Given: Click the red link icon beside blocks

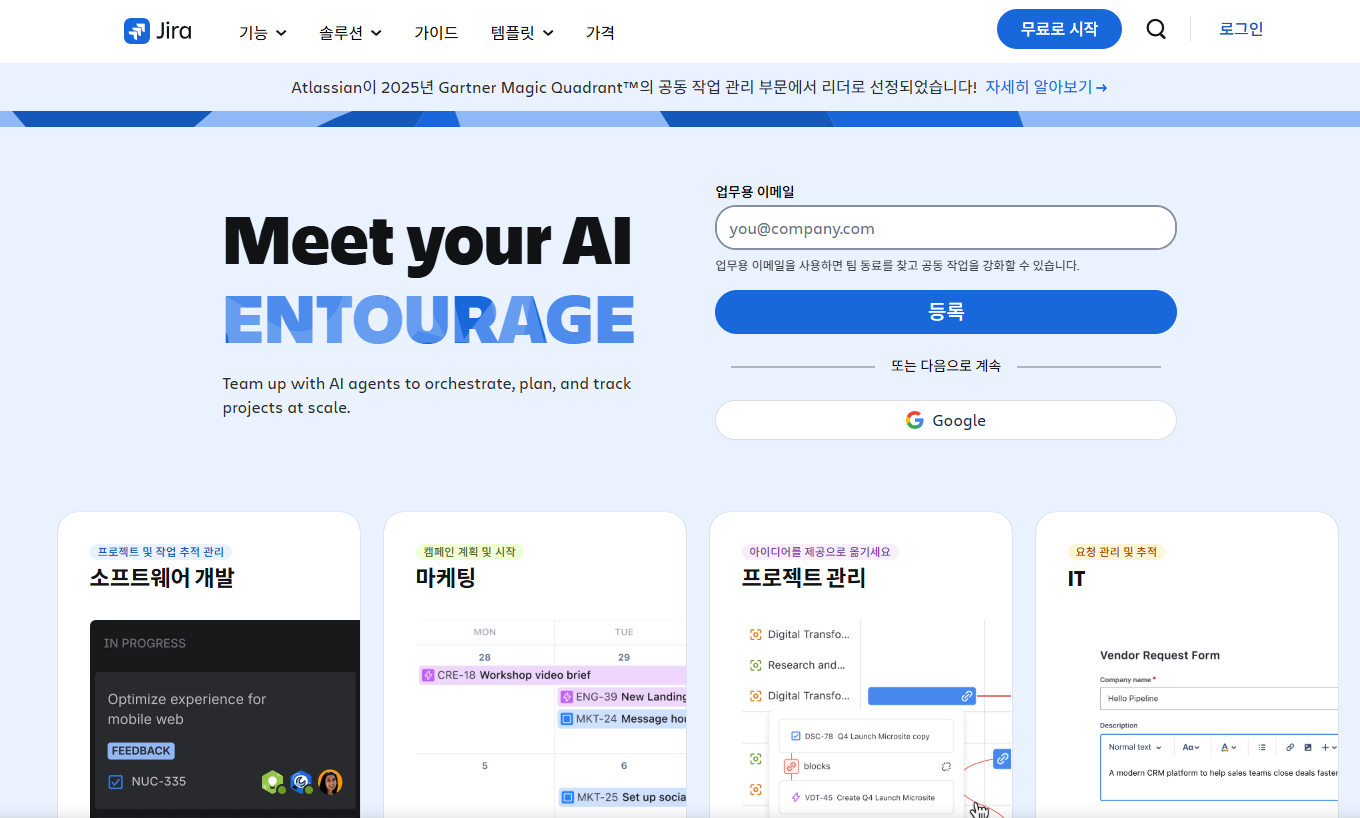Looking at the screenshot, I should tap(791, 766).
